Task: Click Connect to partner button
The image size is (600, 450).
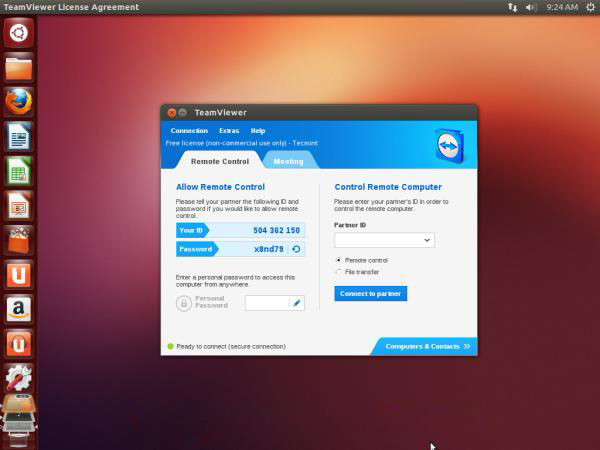Action: pyautogui.click(x=370, y=293)
